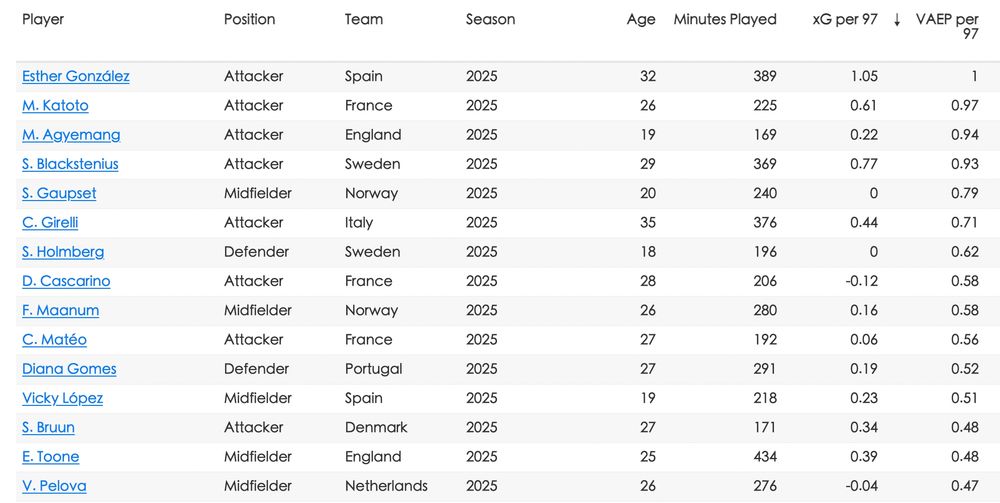Sort by VAEP per 97 header
Viewport: 1000px width, 503px height.
point(947,27)
